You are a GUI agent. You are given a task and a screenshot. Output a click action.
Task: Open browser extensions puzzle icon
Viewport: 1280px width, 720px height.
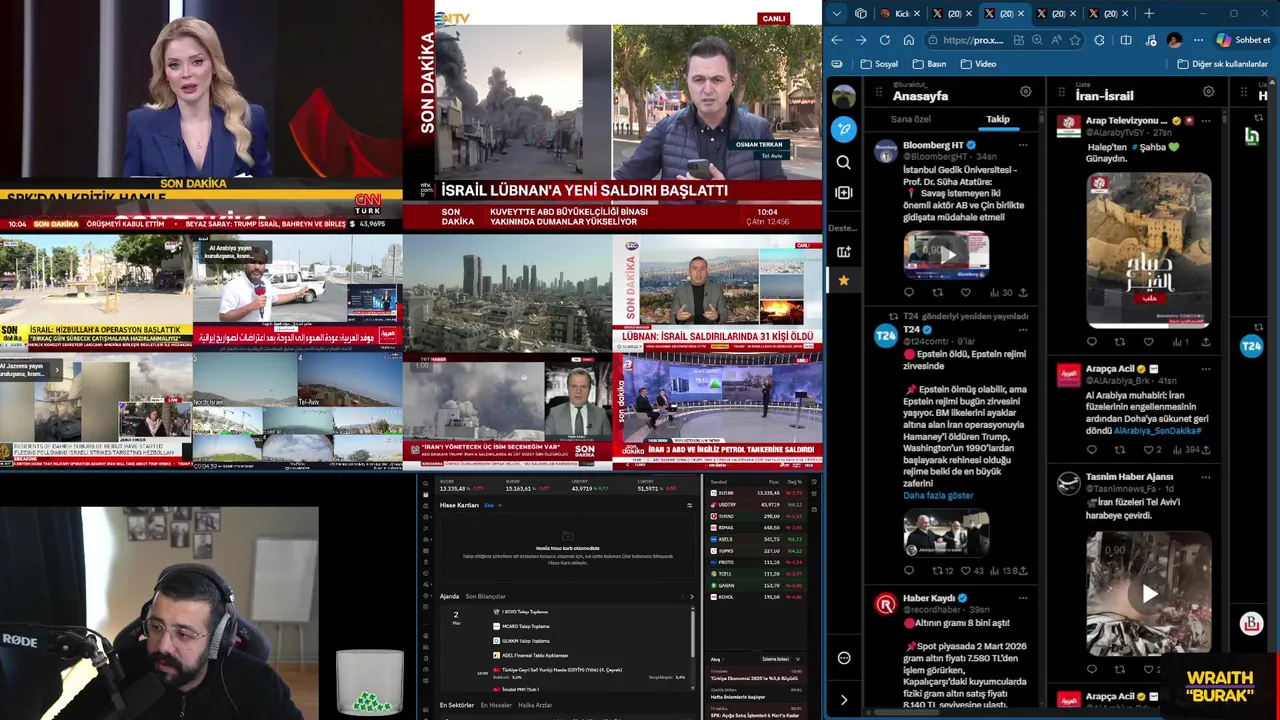[1100, 40]
